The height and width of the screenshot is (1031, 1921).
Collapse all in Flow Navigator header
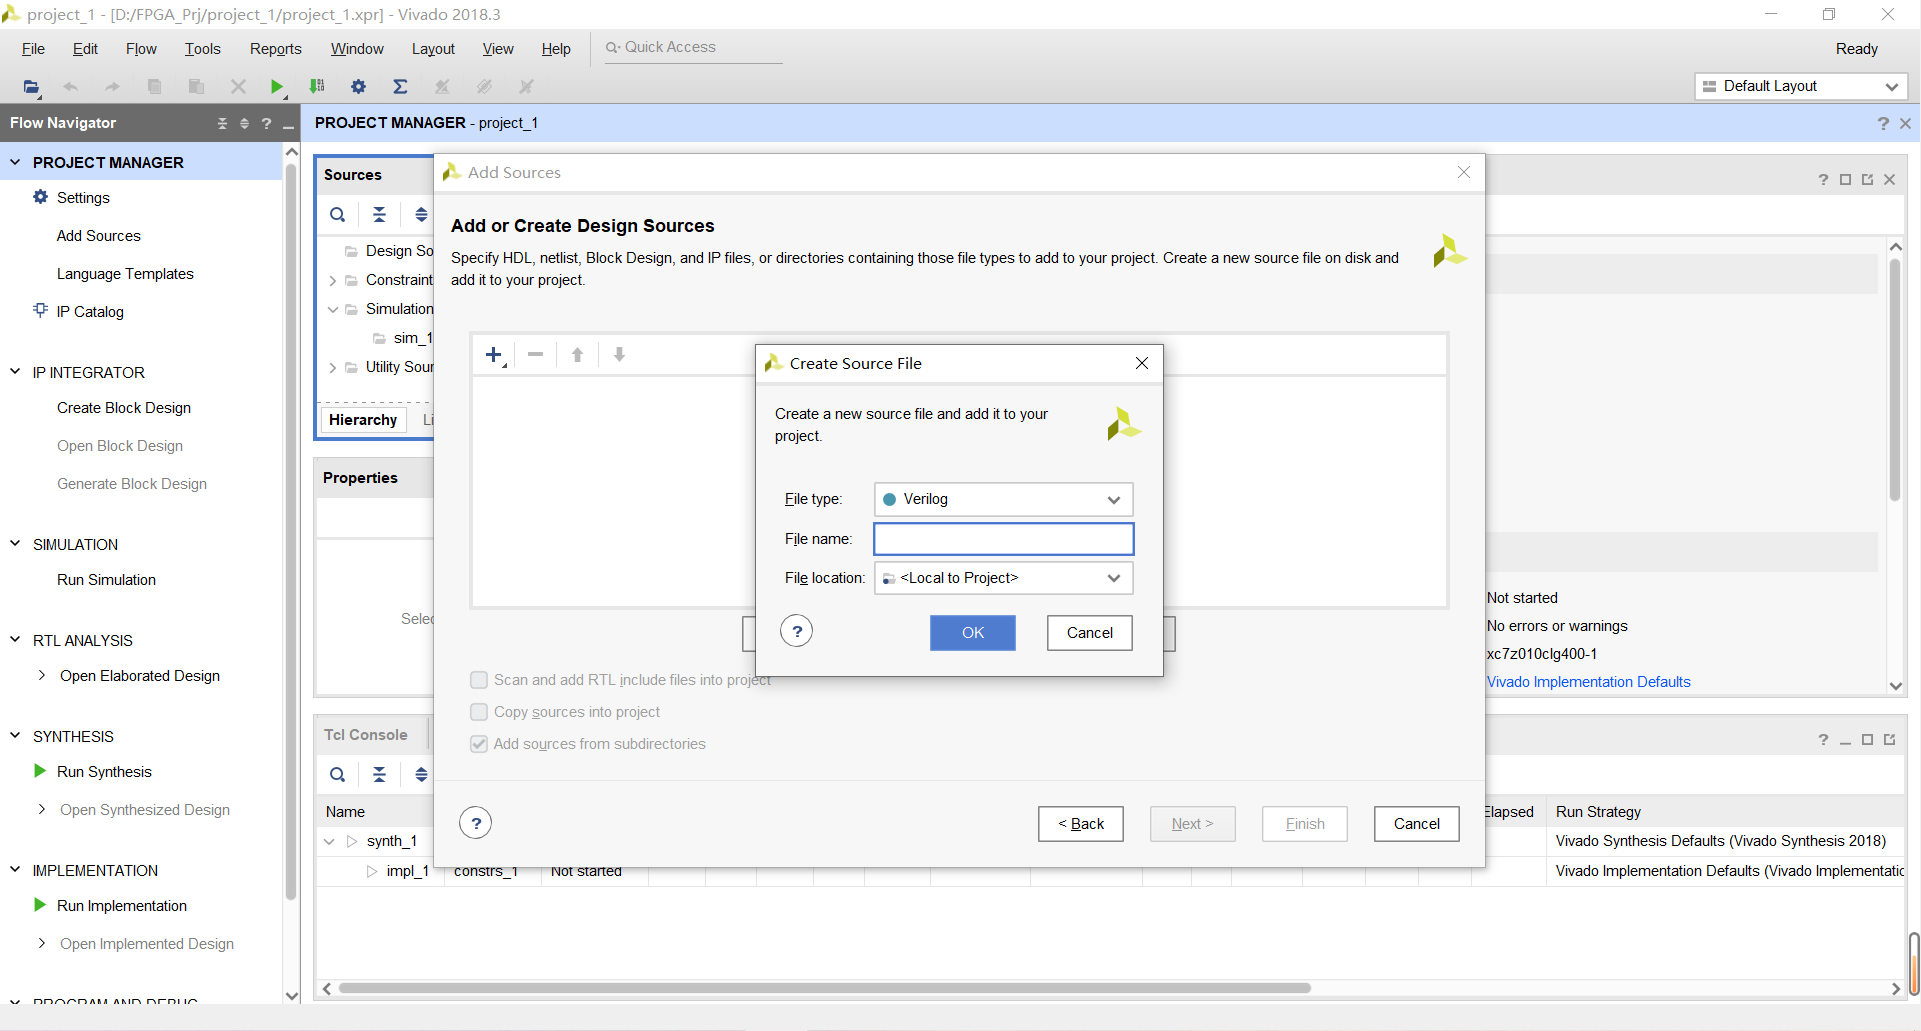[222, 123]
